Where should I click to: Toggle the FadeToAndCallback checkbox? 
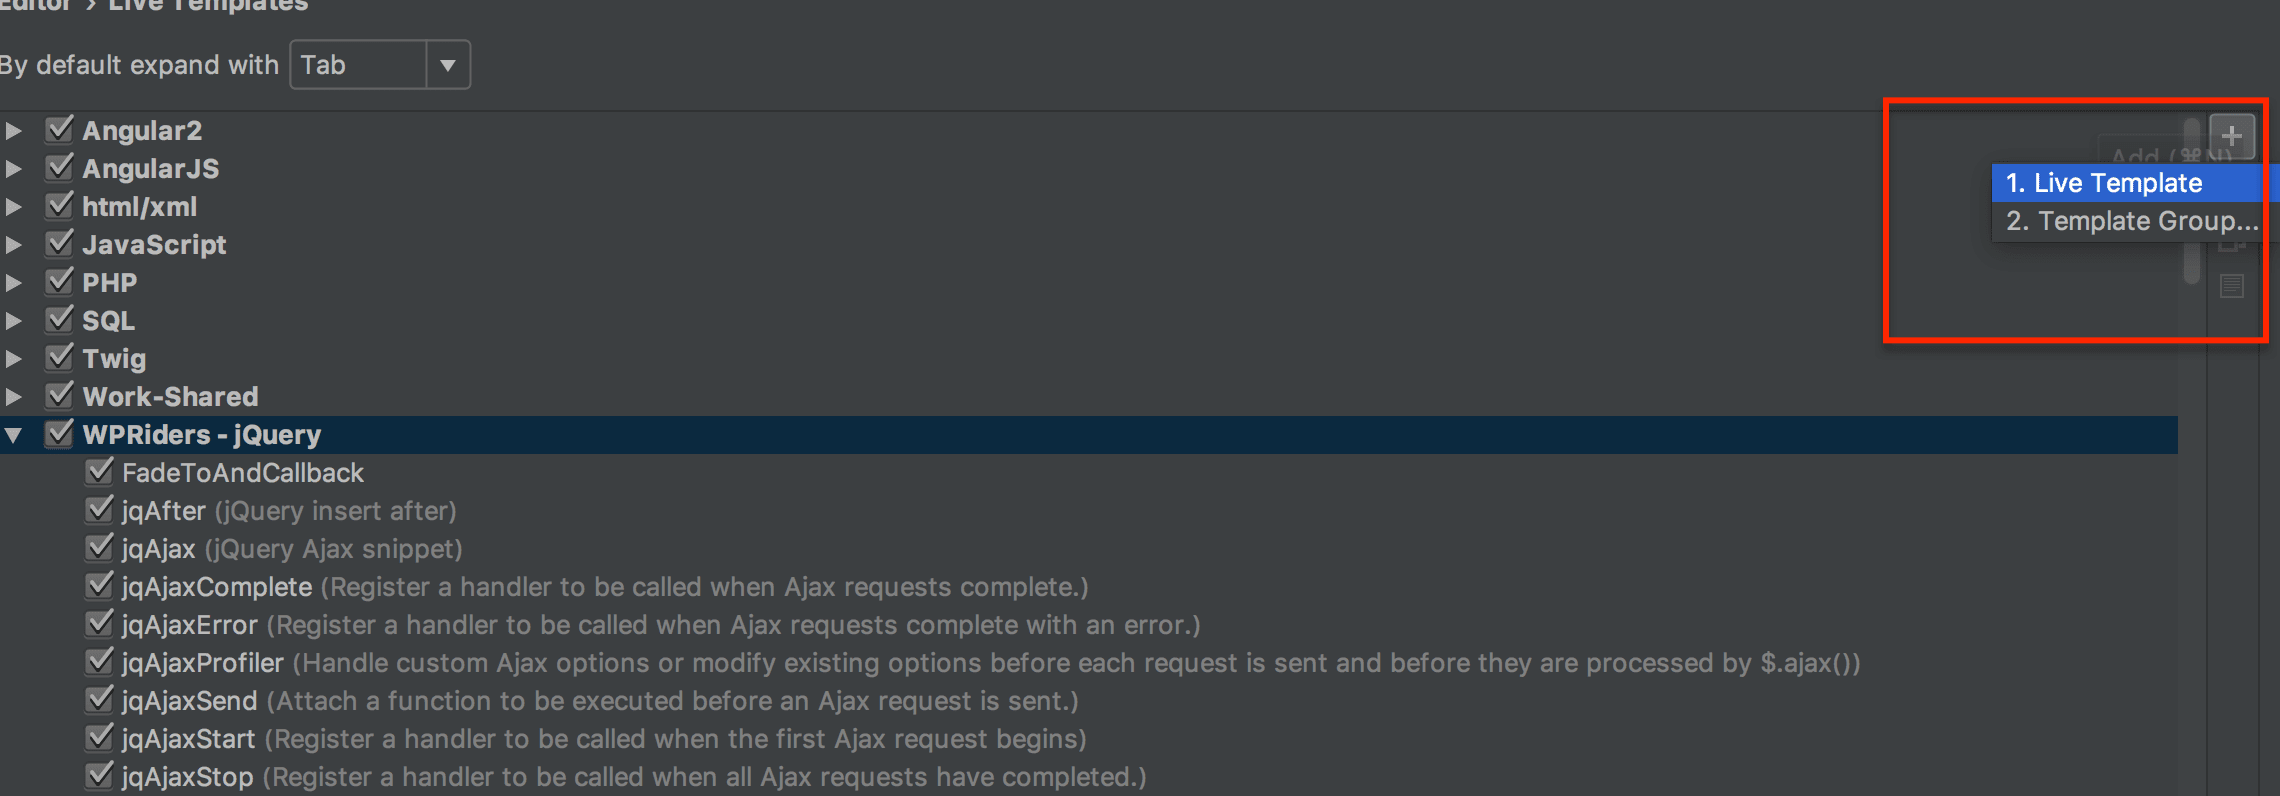pos(100,472)
